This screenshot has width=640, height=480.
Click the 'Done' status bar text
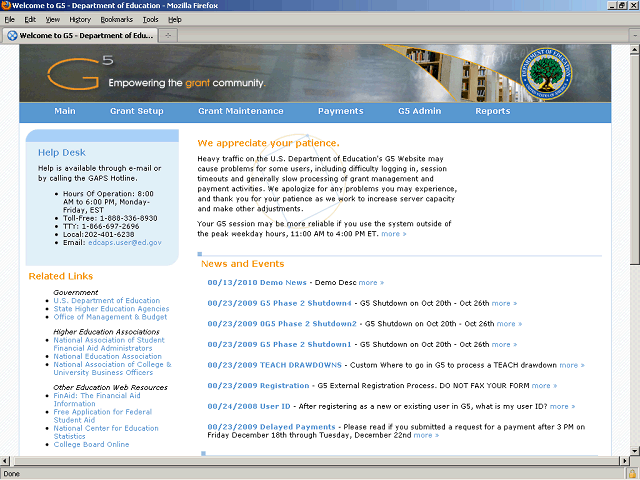click(x=11, y=474)
